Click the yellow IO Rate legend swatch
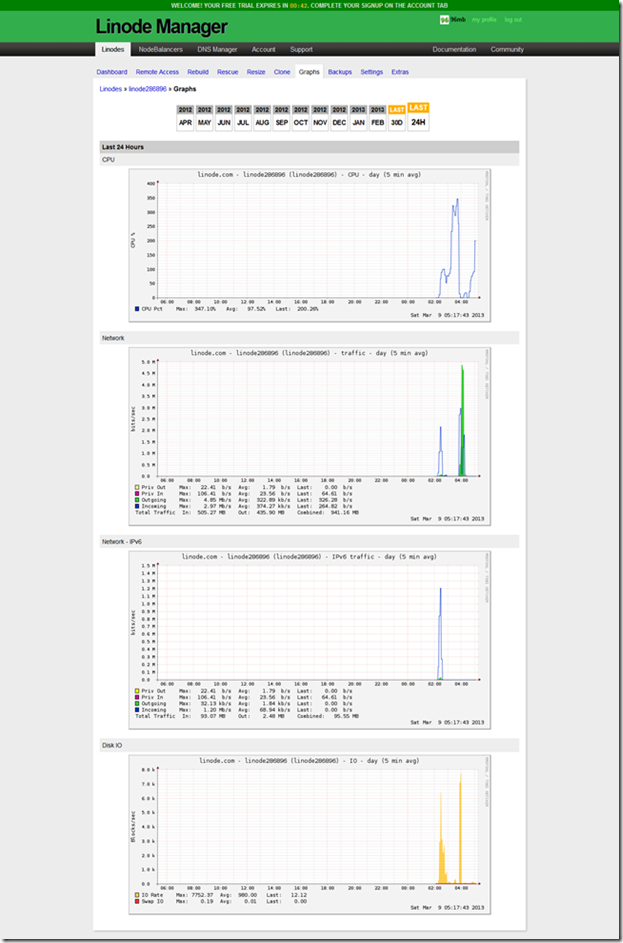Viewport: 623px width, 943px height. click(x=137, y=894)
